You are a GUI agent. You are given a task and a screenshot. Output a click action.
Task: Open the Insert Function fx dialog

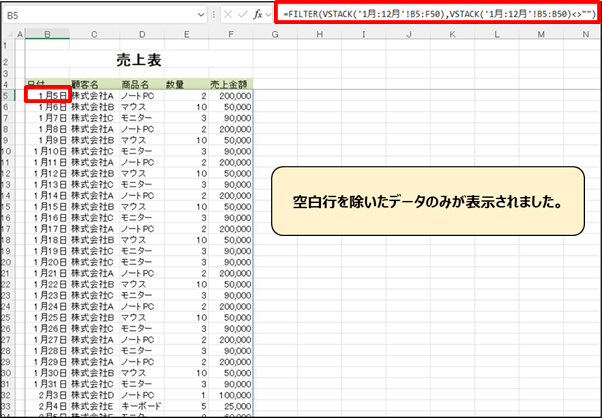pos(257,16)
